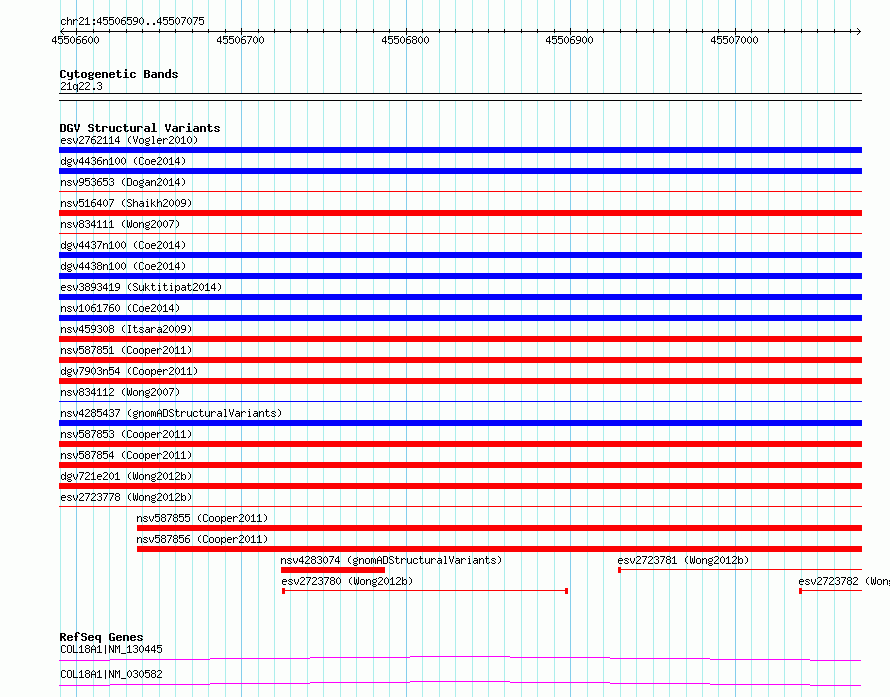Select nsv4285437 (gnomADStructuralVariants) label
The image size is (890, 697).
coord(171,413)
